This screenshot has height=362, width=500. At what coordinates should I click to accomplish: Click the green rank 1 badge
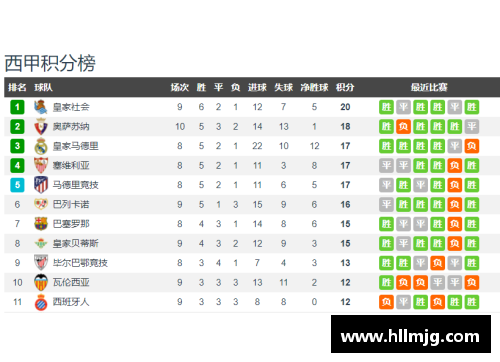[x=17, y=107]
